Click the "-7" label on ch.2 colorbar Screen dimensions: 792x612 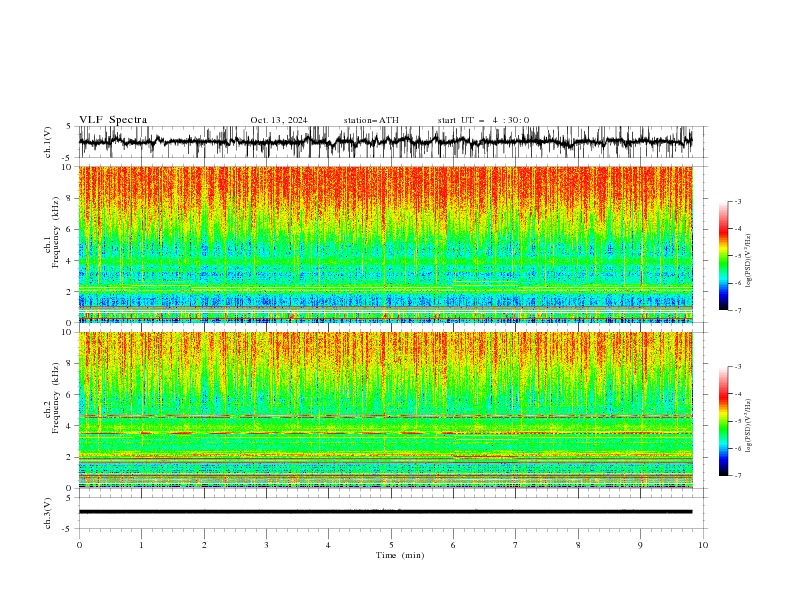737,476
